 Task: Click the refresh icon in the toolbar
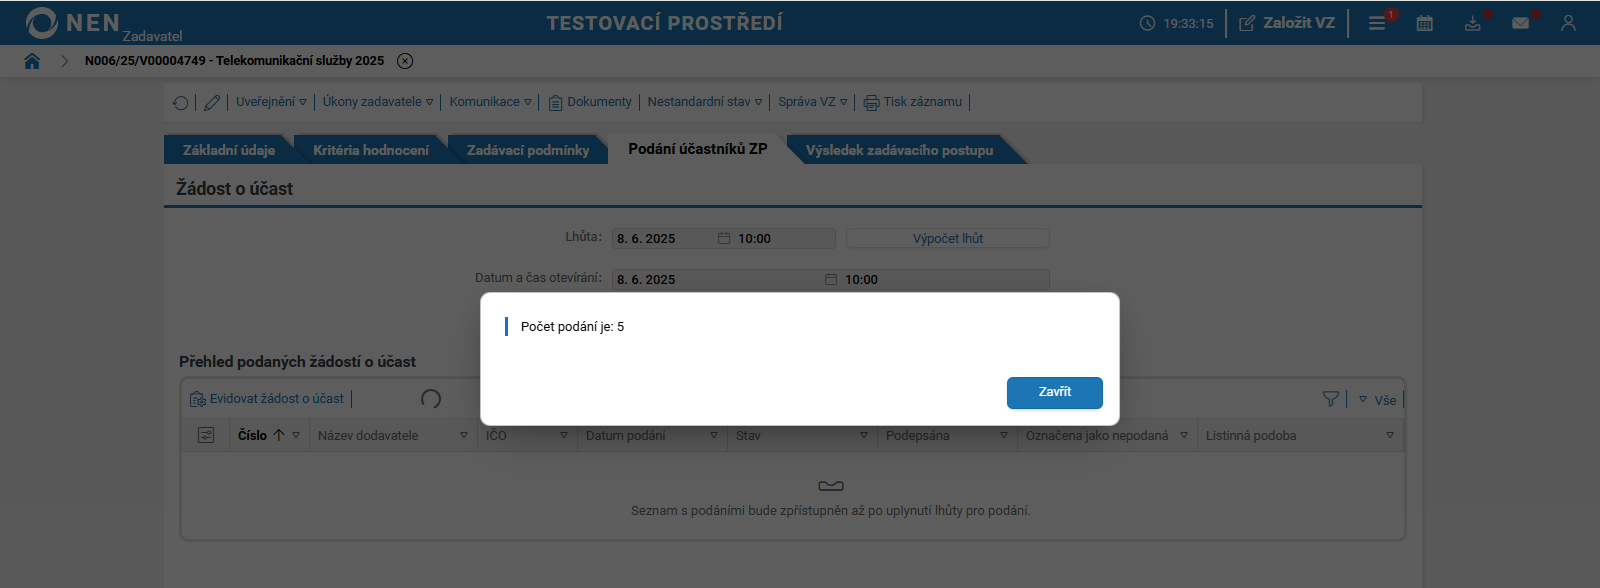point(181,102)
